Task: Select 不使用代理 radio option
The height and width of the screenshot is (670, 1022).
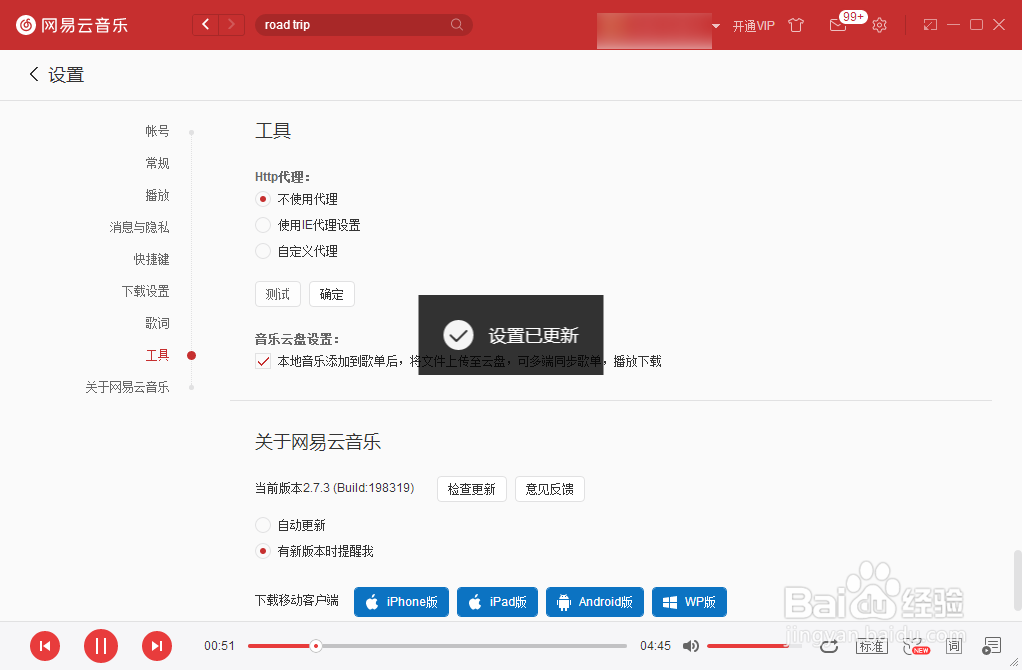Action: coord(263,199)
